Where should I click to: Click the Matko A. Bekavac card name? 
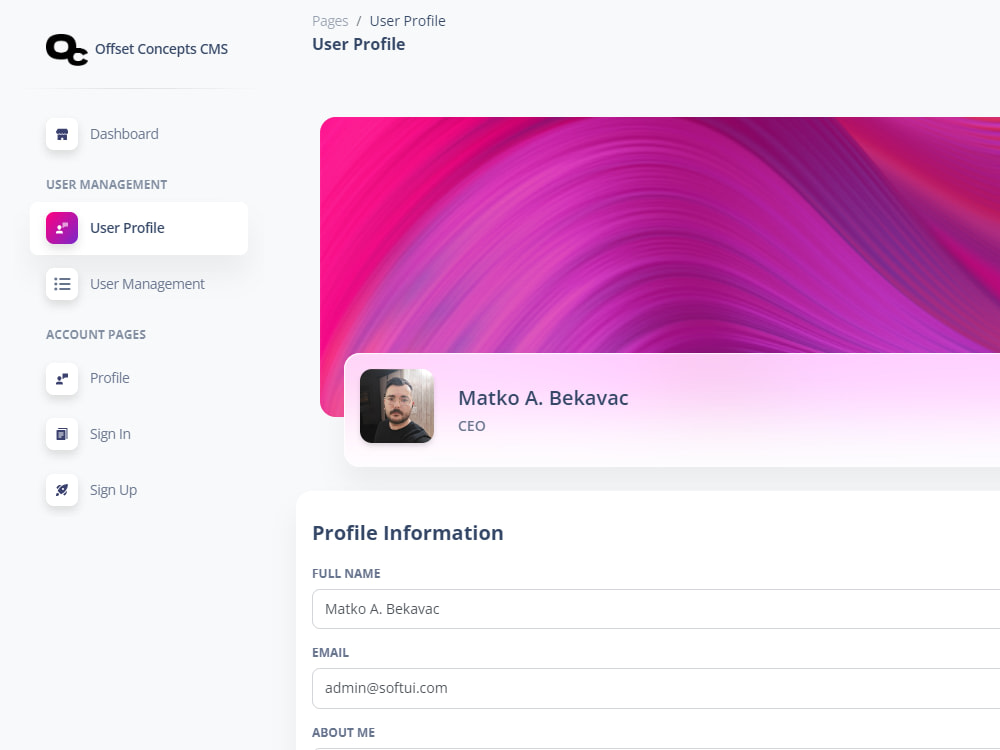543,398
